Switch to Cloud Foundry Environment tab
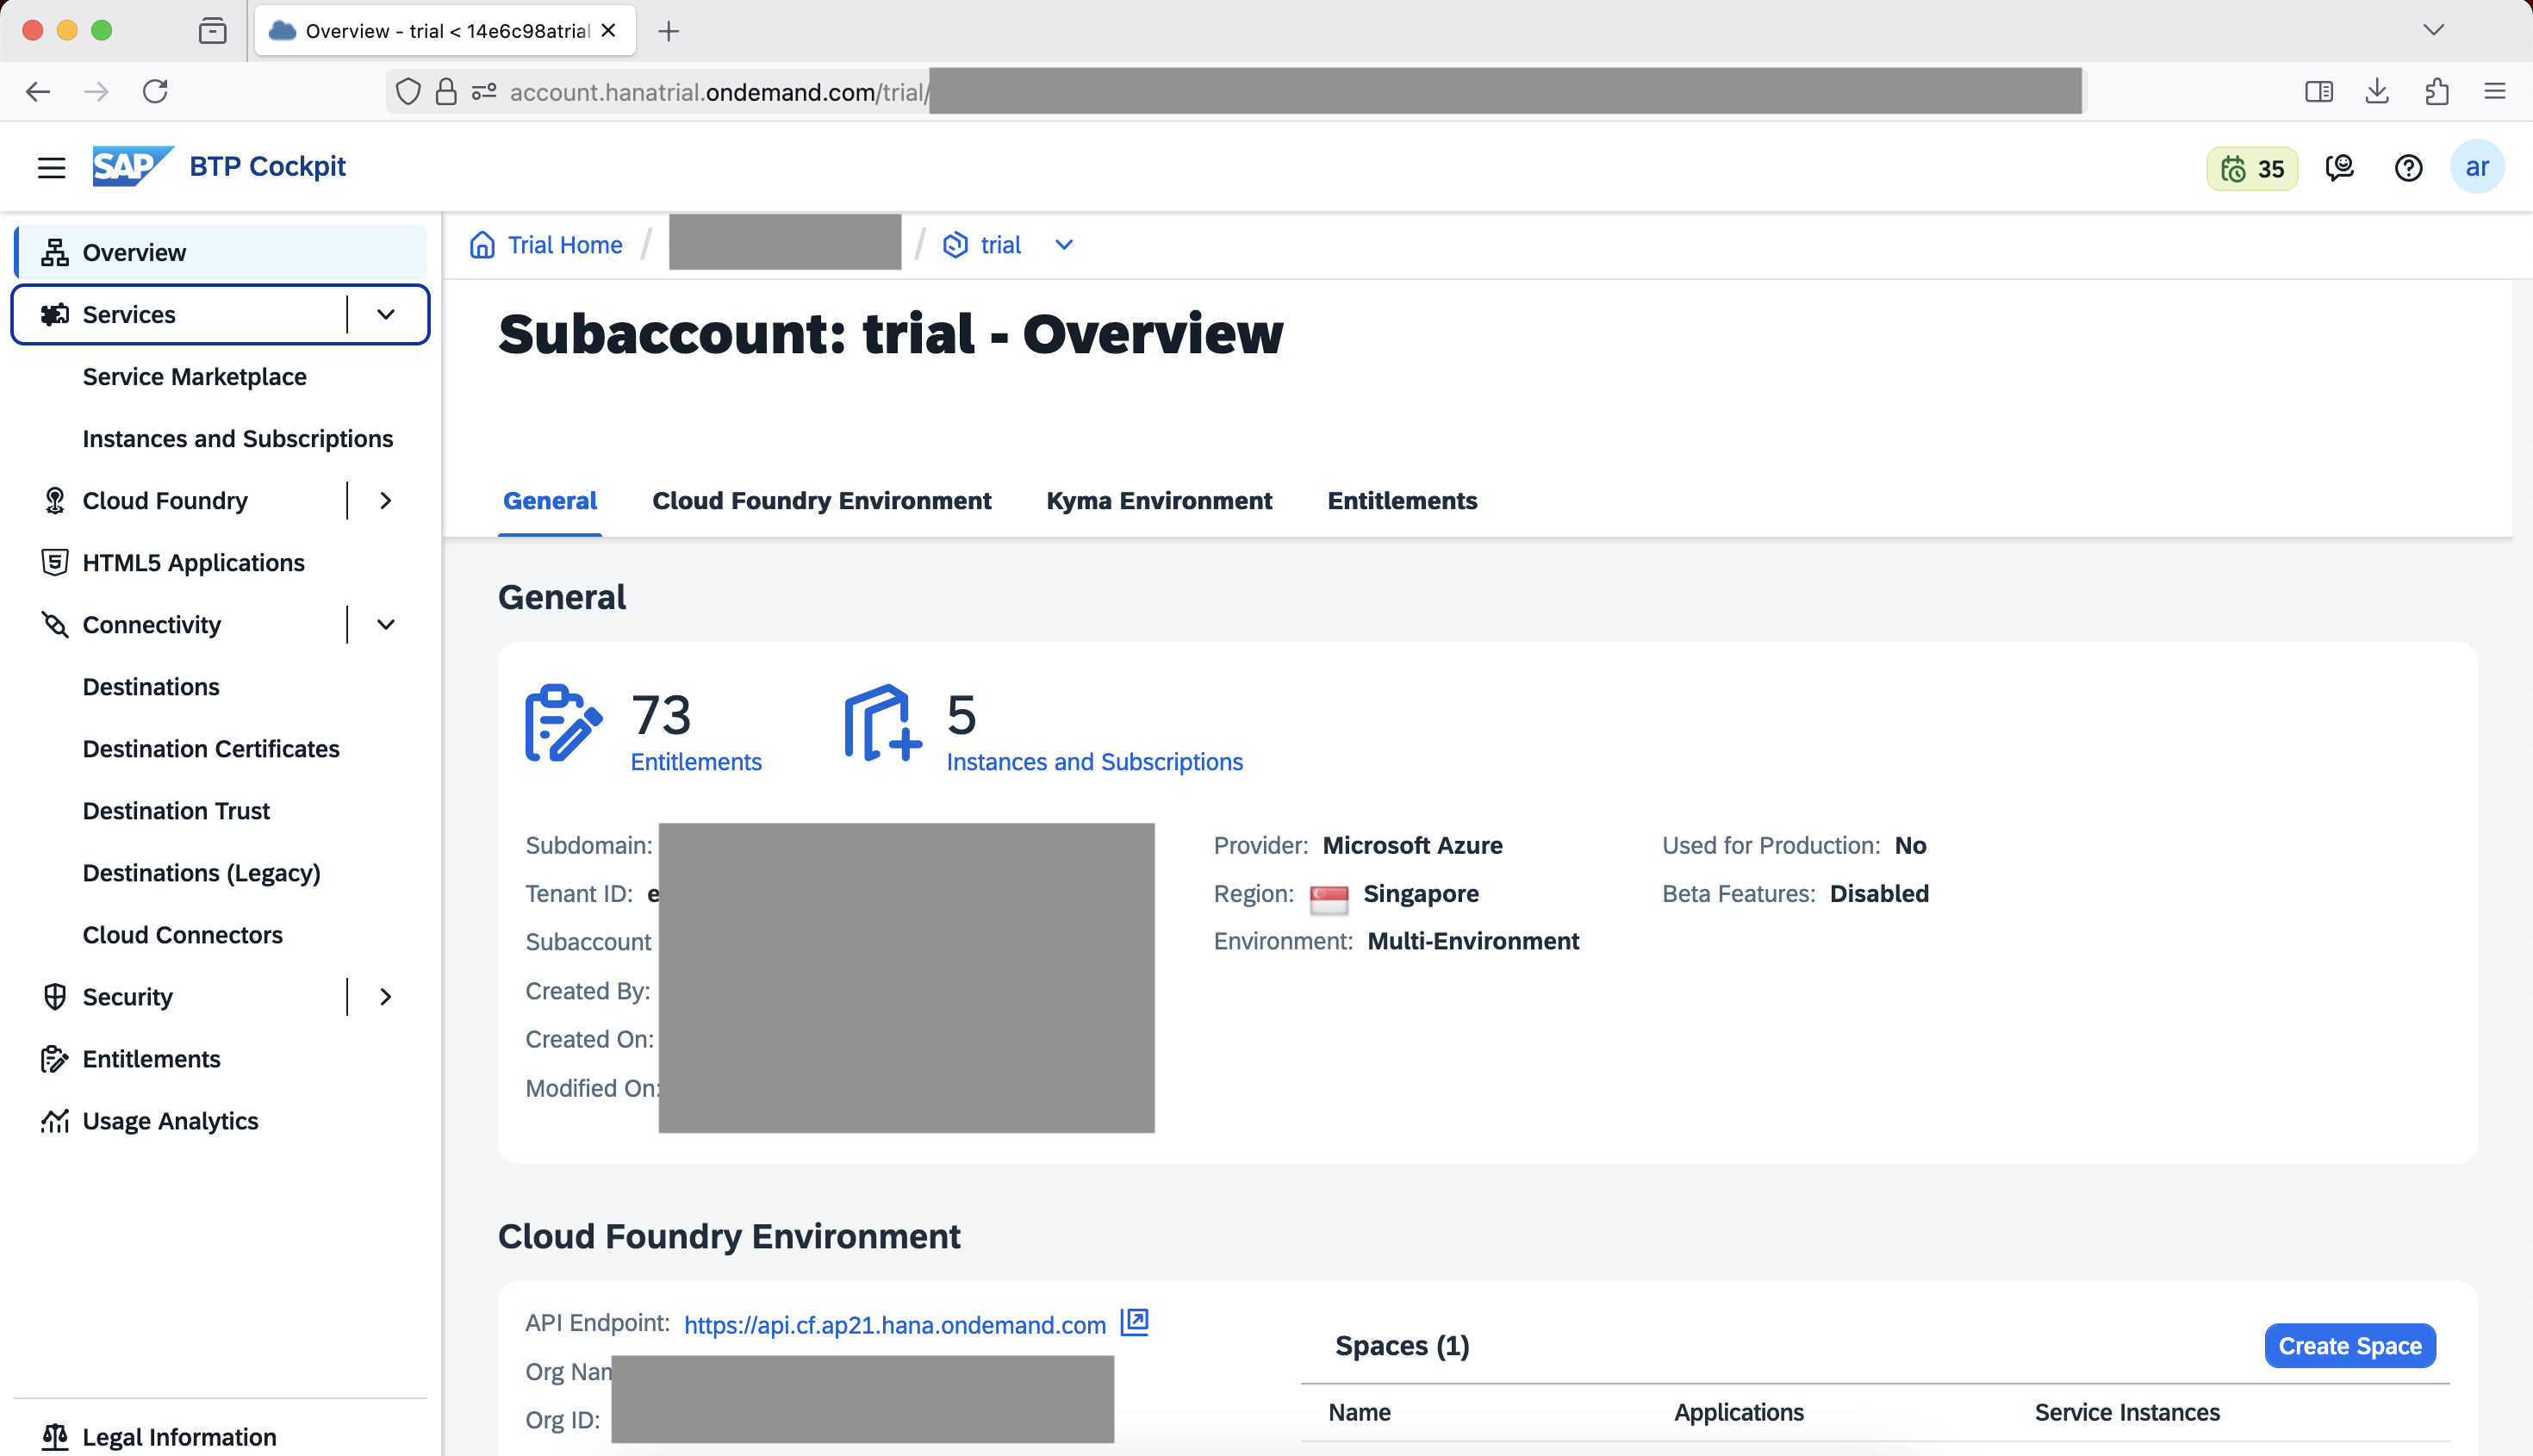This screenshot has height=1456, width=2533. (x=822, y=501)
